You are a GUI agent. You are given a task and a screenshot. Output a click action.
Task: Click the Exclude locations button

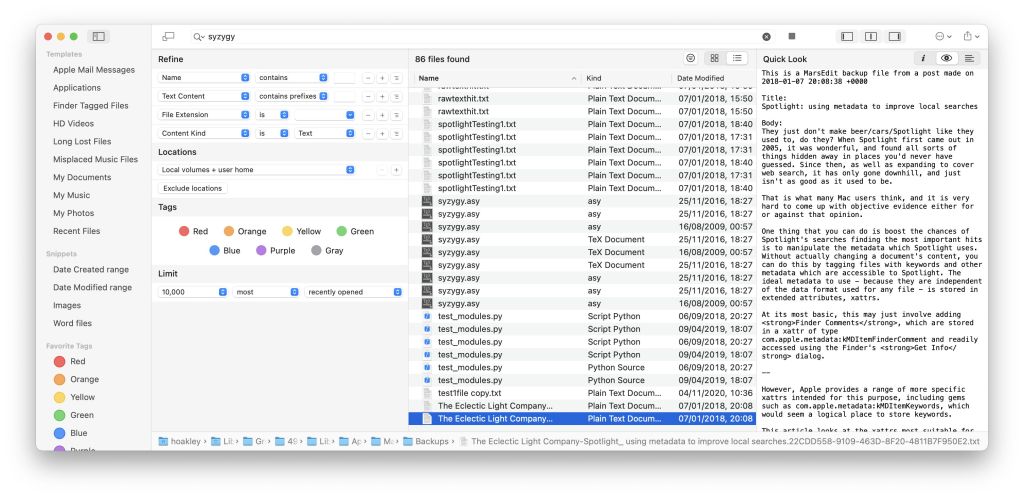click(193, 188)
